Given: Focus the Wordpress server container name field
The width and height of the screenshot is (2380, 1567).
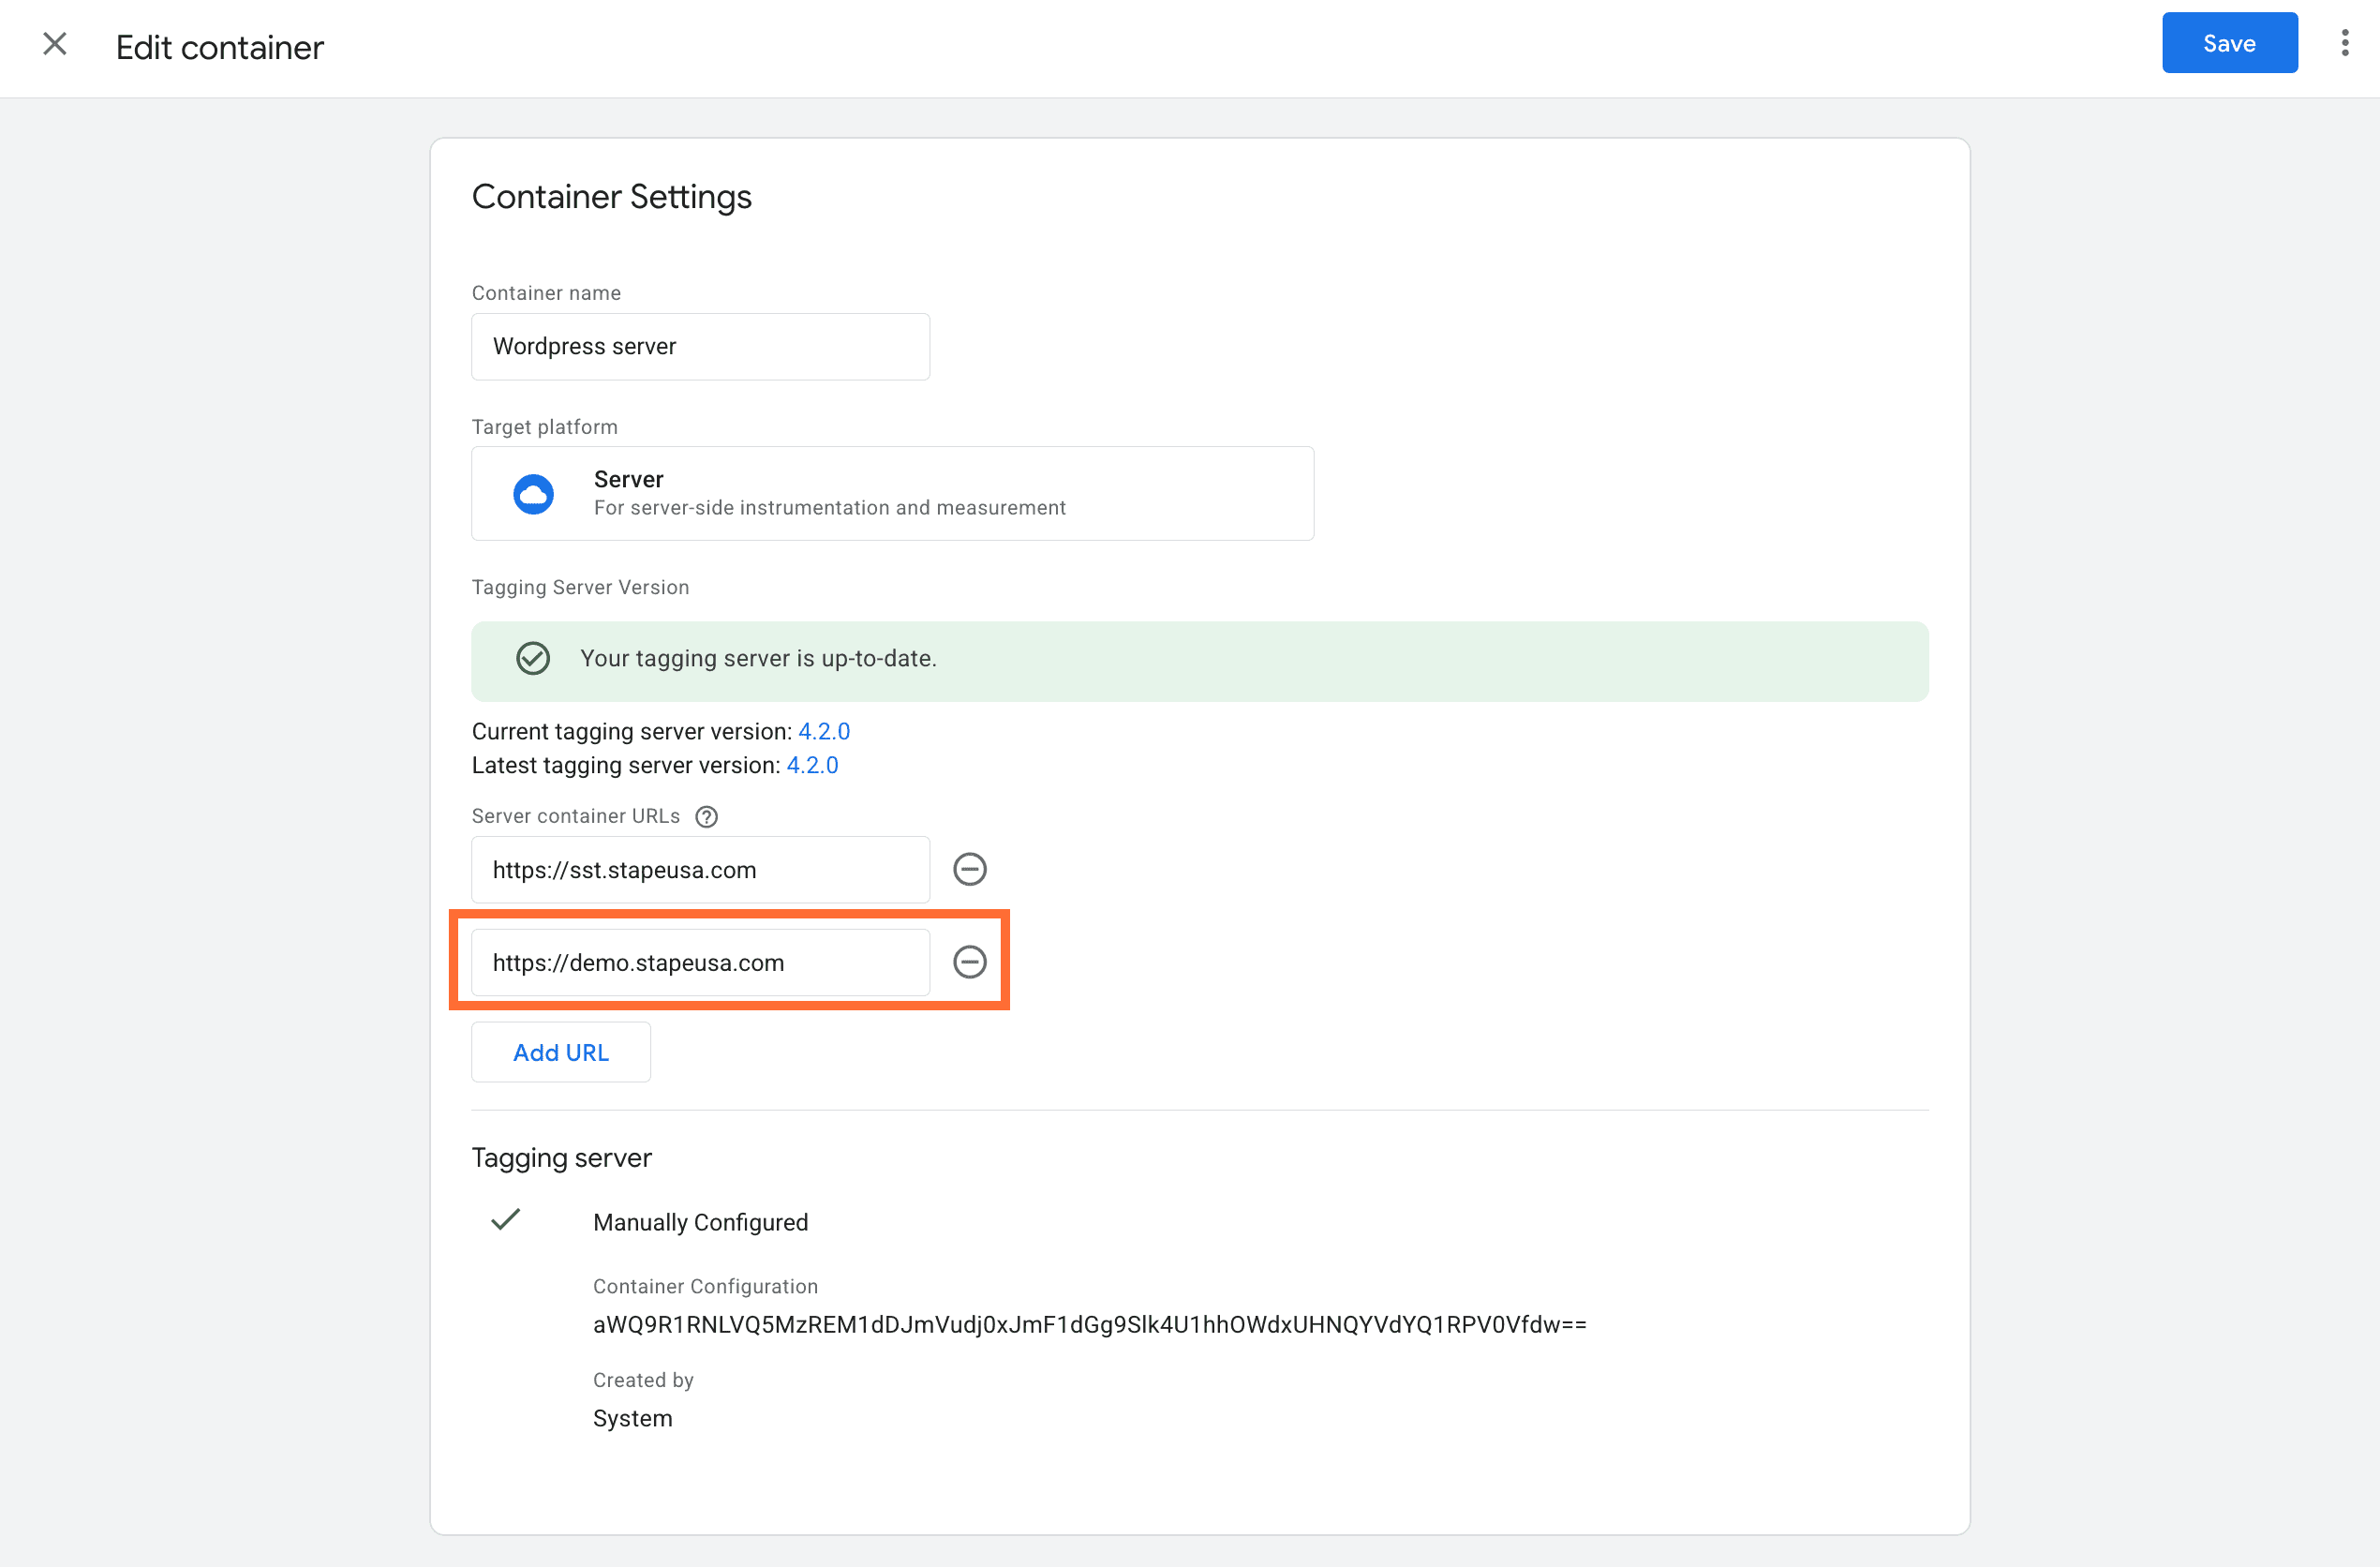Looking at the screenshot, I should click(699, 346).
